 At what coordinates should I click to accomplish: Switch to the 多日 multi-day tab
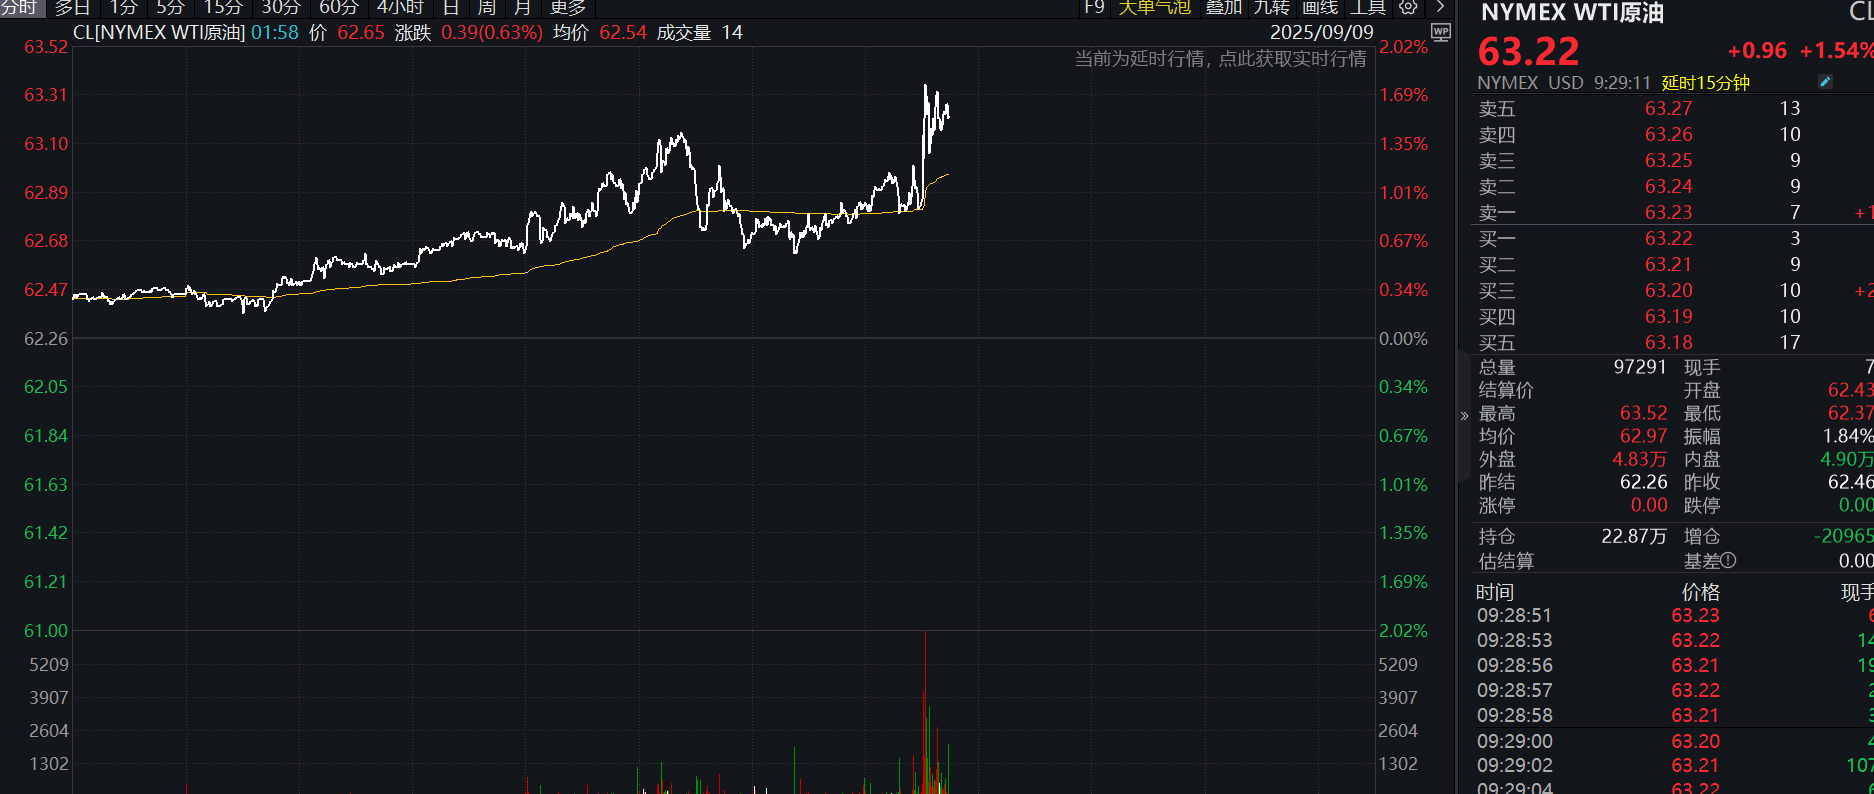coord(72,7)
